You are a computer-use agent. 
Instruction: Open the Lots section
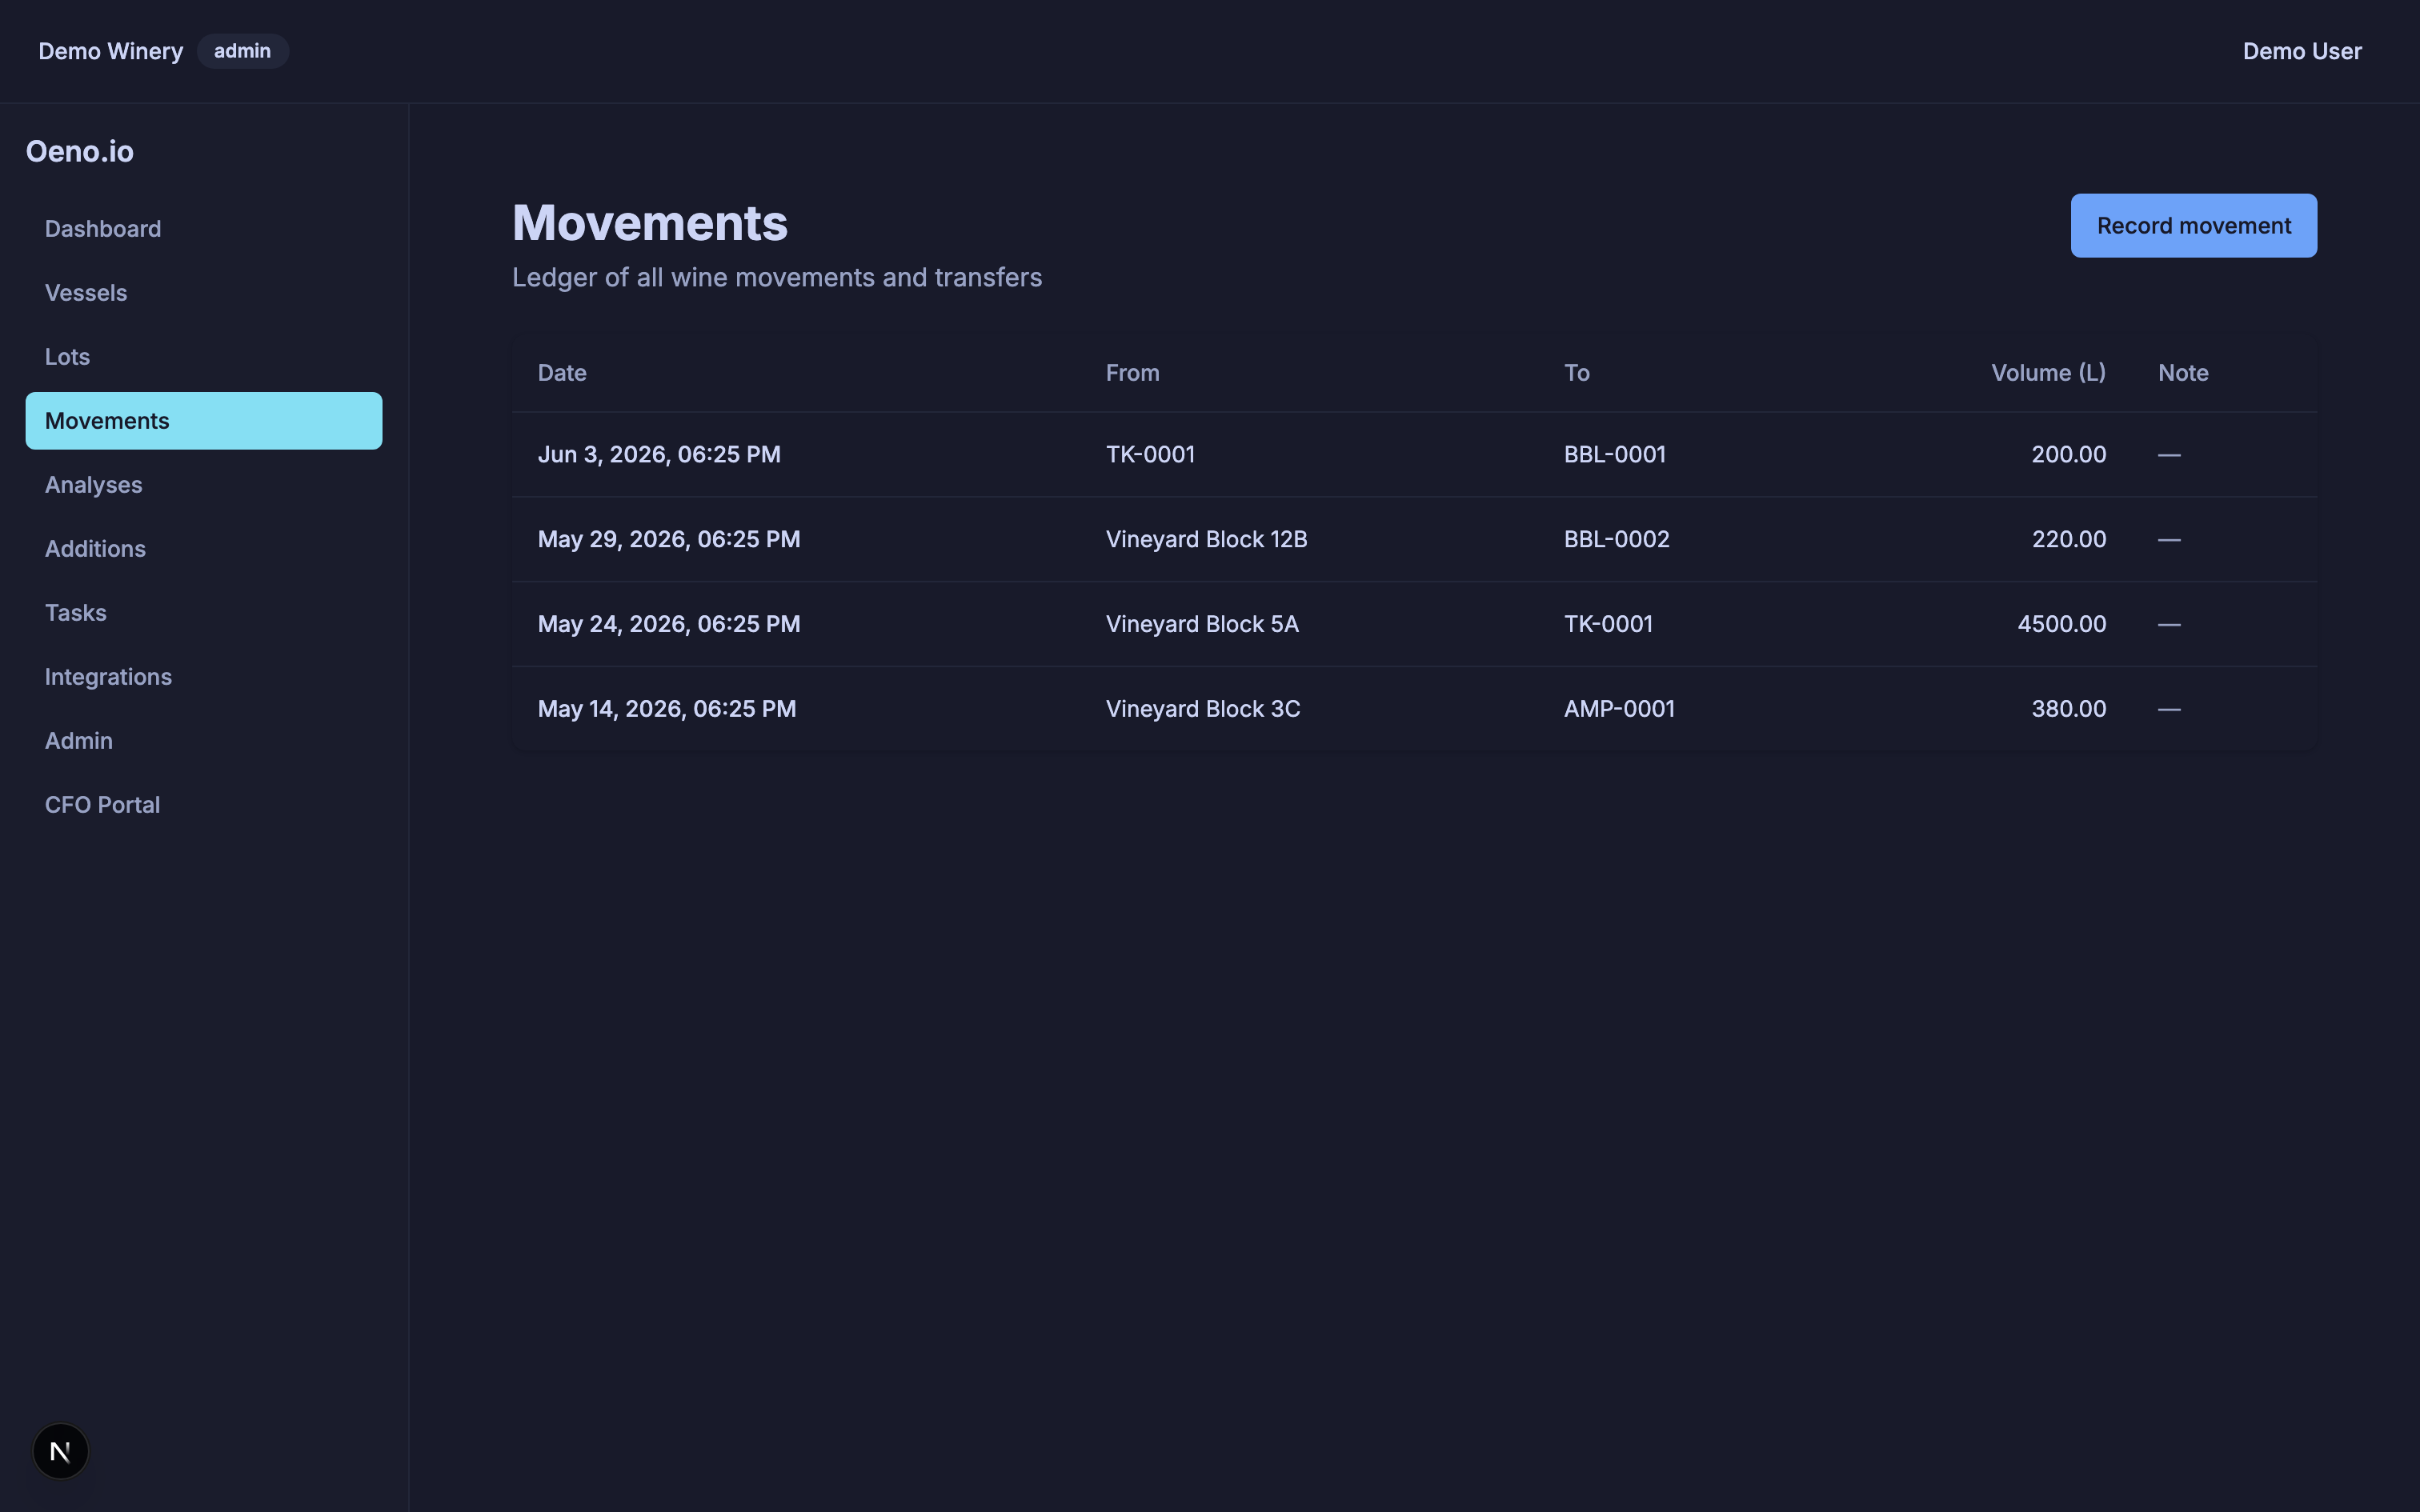[x=203, y=357]
